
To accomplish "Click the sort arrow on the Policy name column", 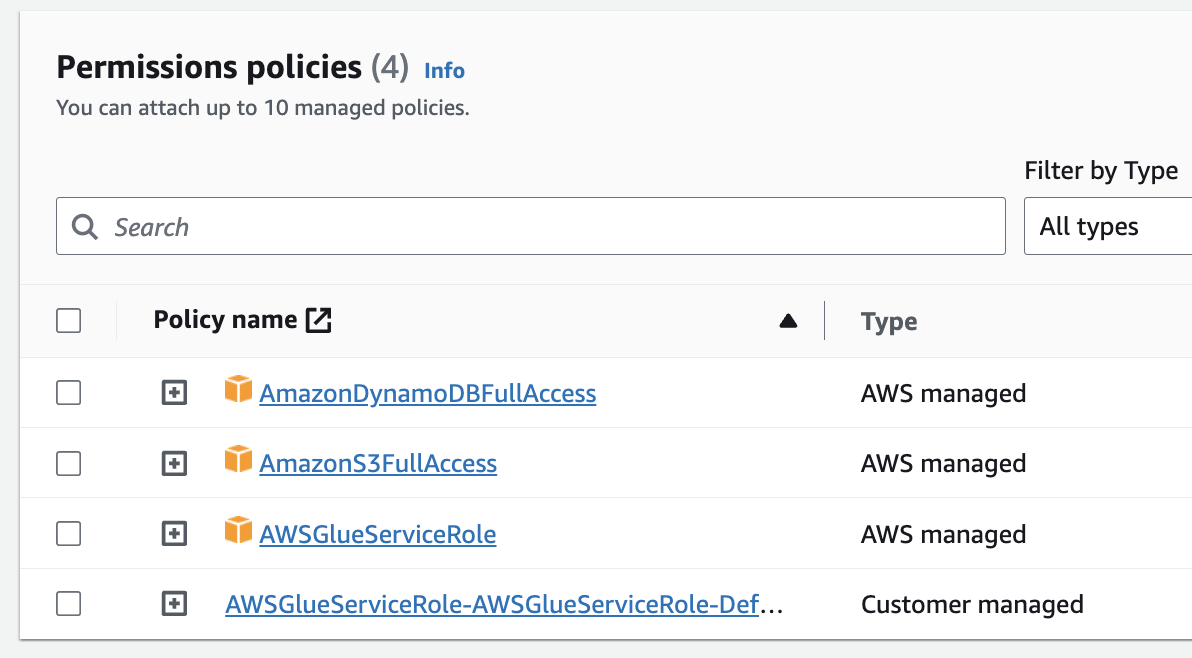I will (788, 320).
